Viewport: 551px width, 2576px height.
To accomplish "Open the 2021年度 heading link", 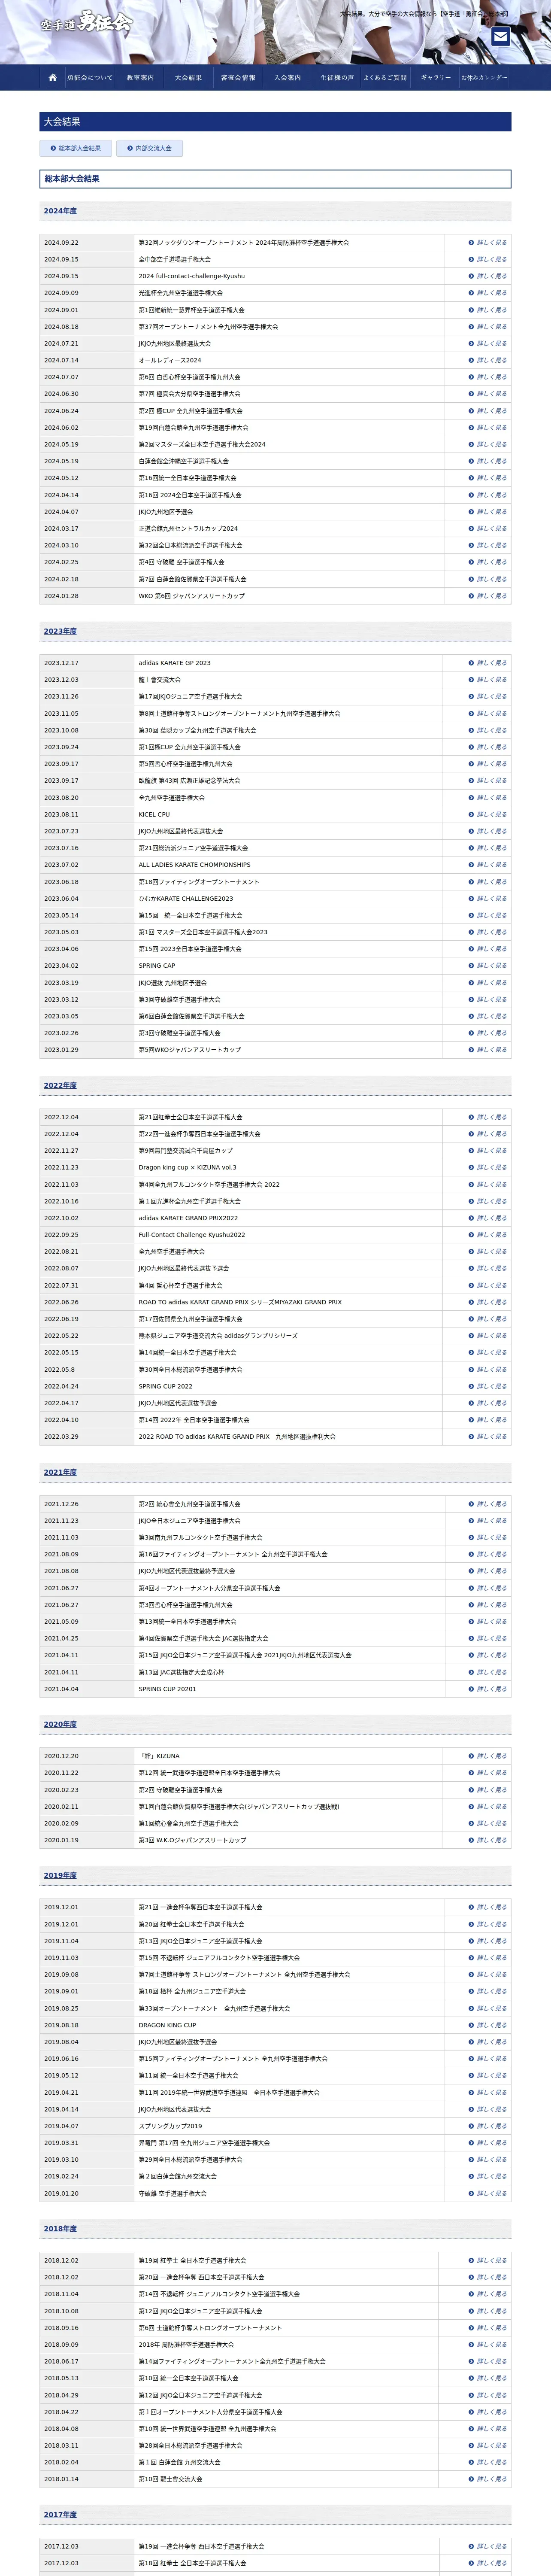I will click(x=60, y=1472).
